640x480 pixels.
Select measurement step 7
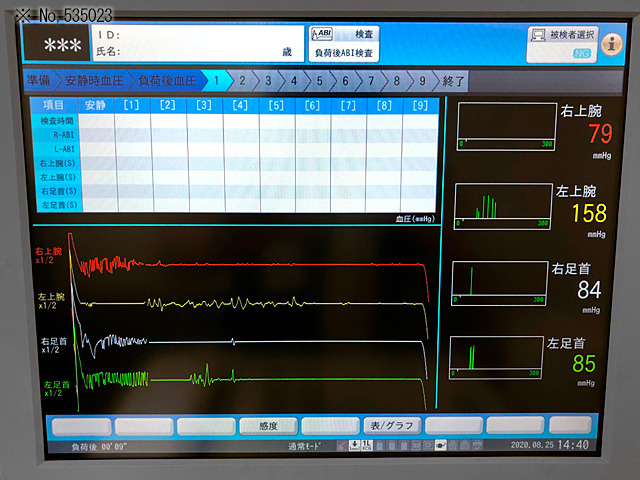371,81
